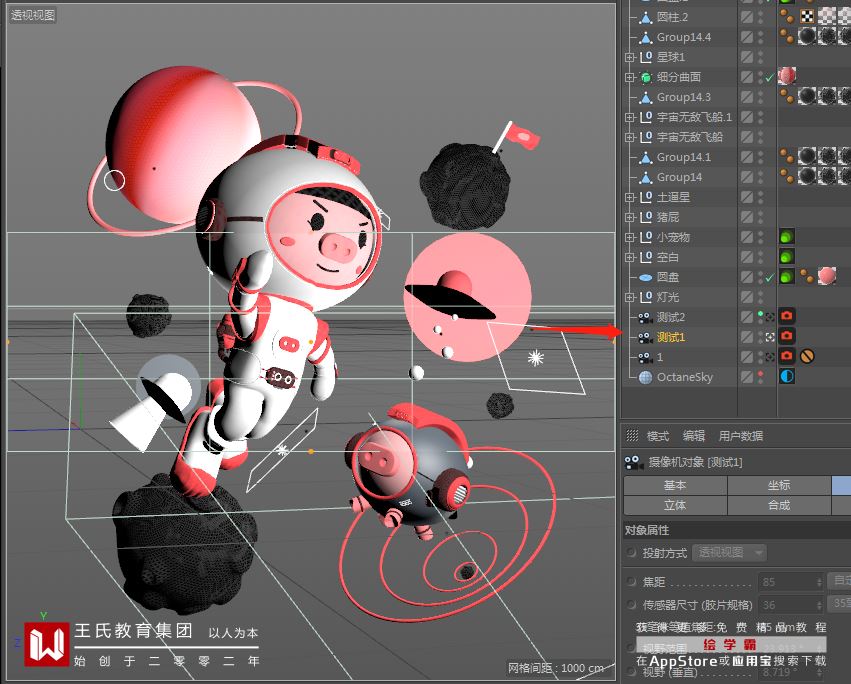Click the UVW tag dots on Group14.3

[x=786, y=97]
